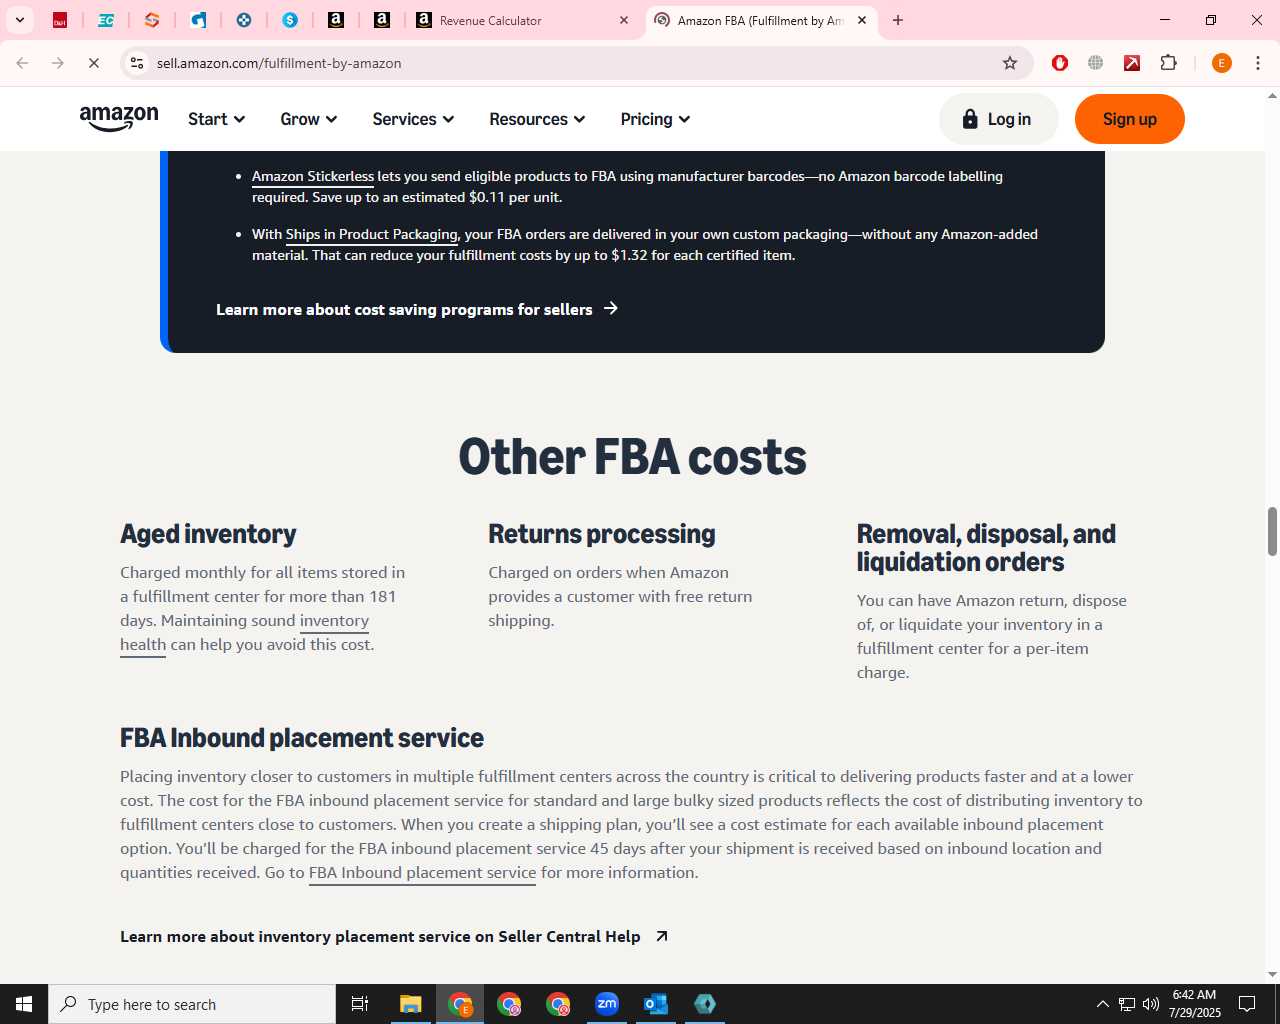Expand the Start navigation menu
The height and width of the screenshot is (1024, 1280).
[x=216, y=119]
